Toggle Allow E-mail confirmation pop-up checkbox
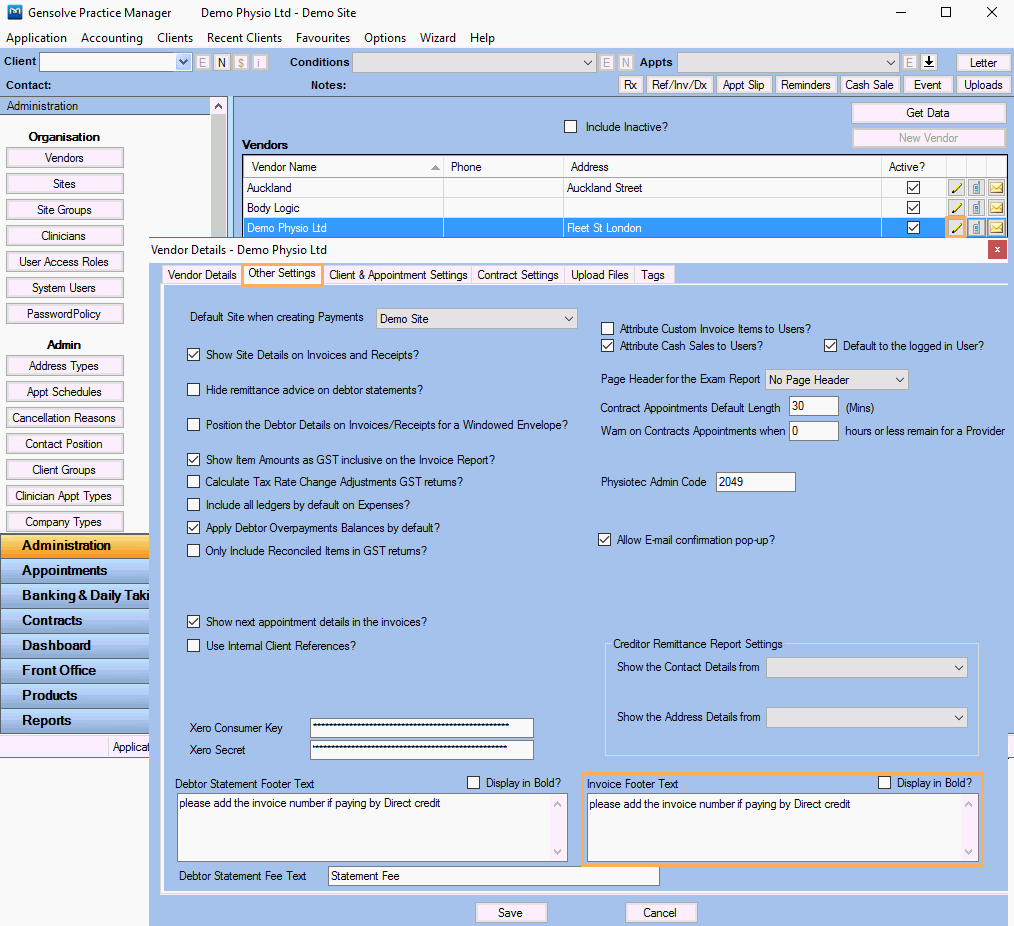This screenshot has height=926, width=1014. [605, 540]
